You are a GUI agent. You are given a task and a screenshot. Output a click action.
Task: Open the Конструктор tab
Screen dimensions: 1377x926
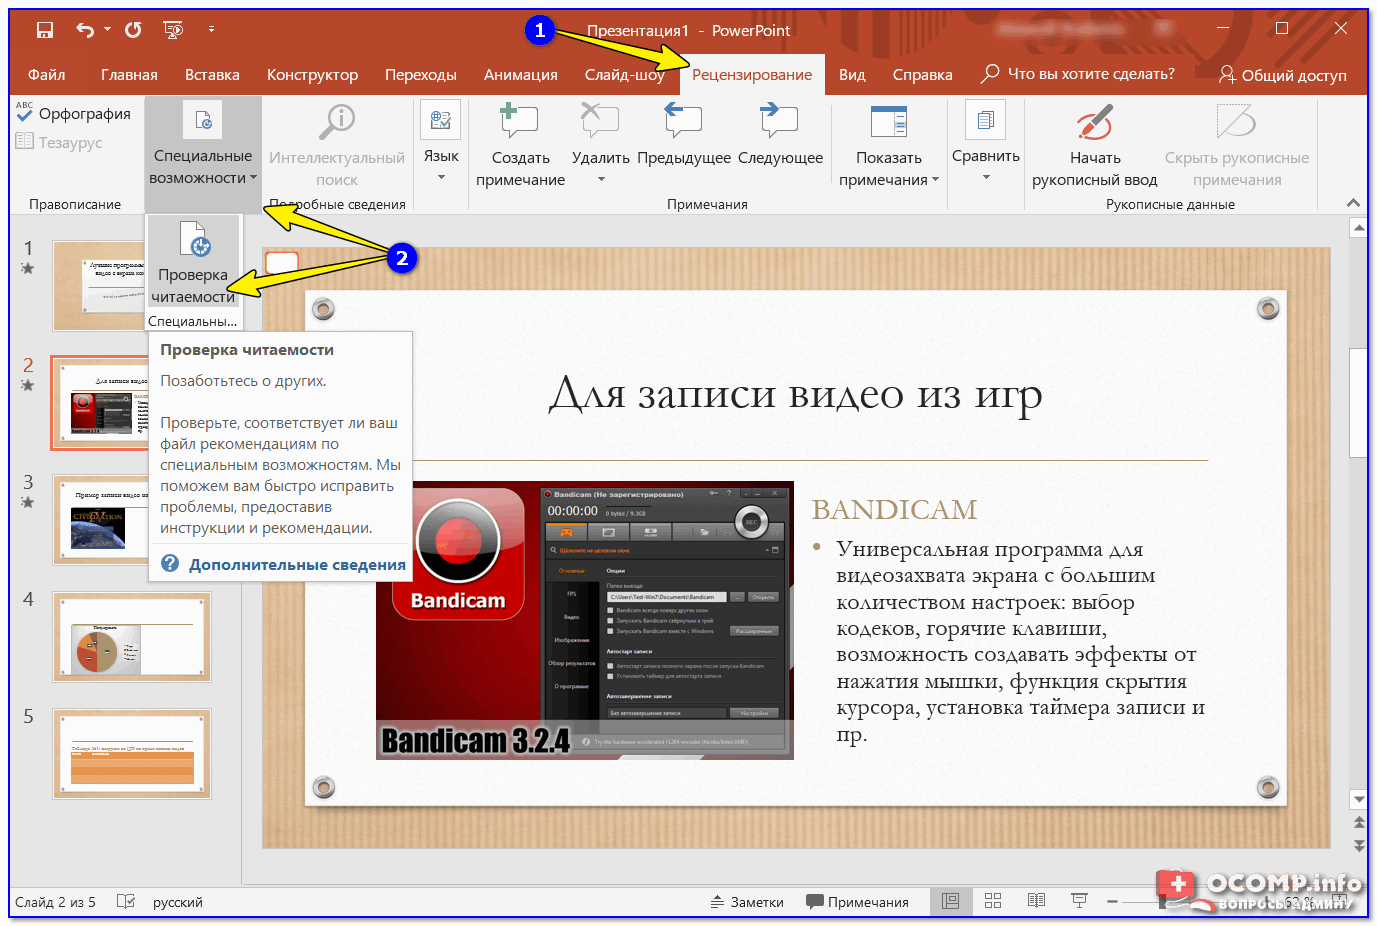pos(312,74)
